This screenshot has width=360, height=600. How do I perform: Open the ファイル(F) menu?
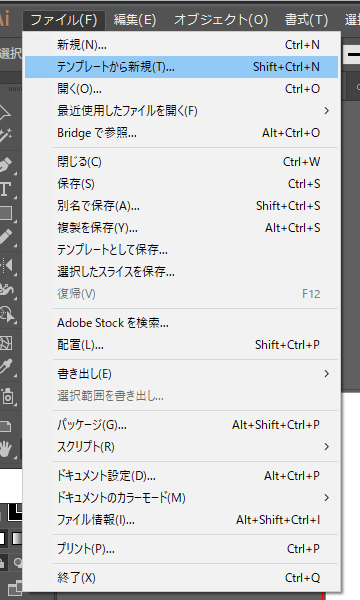(64, 20)
